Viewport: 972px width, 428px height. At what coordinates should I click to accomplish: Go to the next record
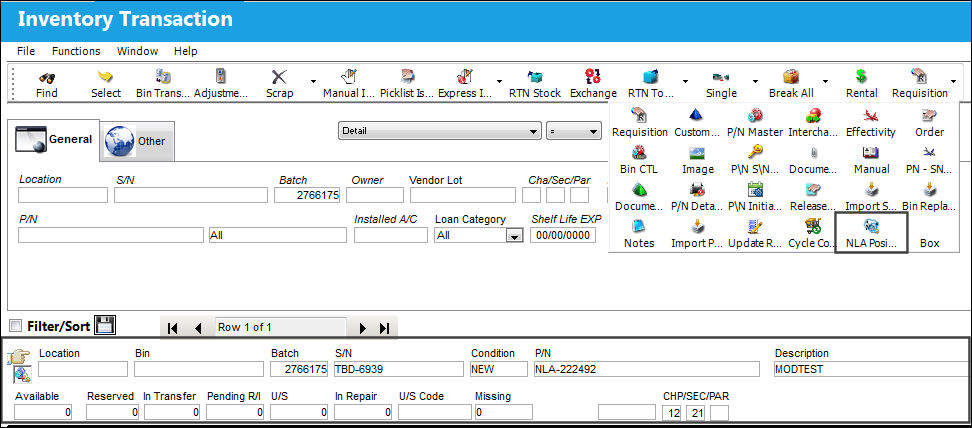tap(363, 328)
